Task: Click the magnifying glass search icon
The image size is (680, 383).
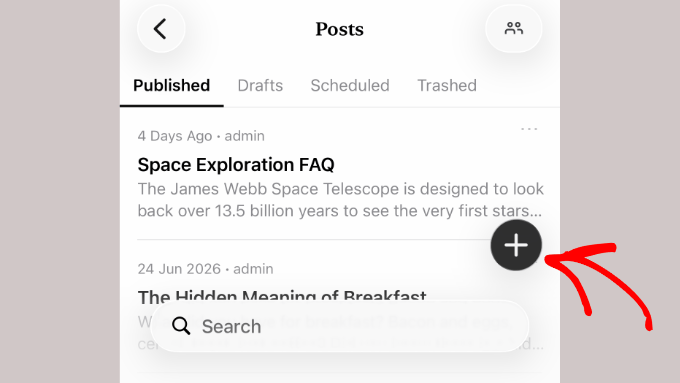Action: click(x=181, y=326)
